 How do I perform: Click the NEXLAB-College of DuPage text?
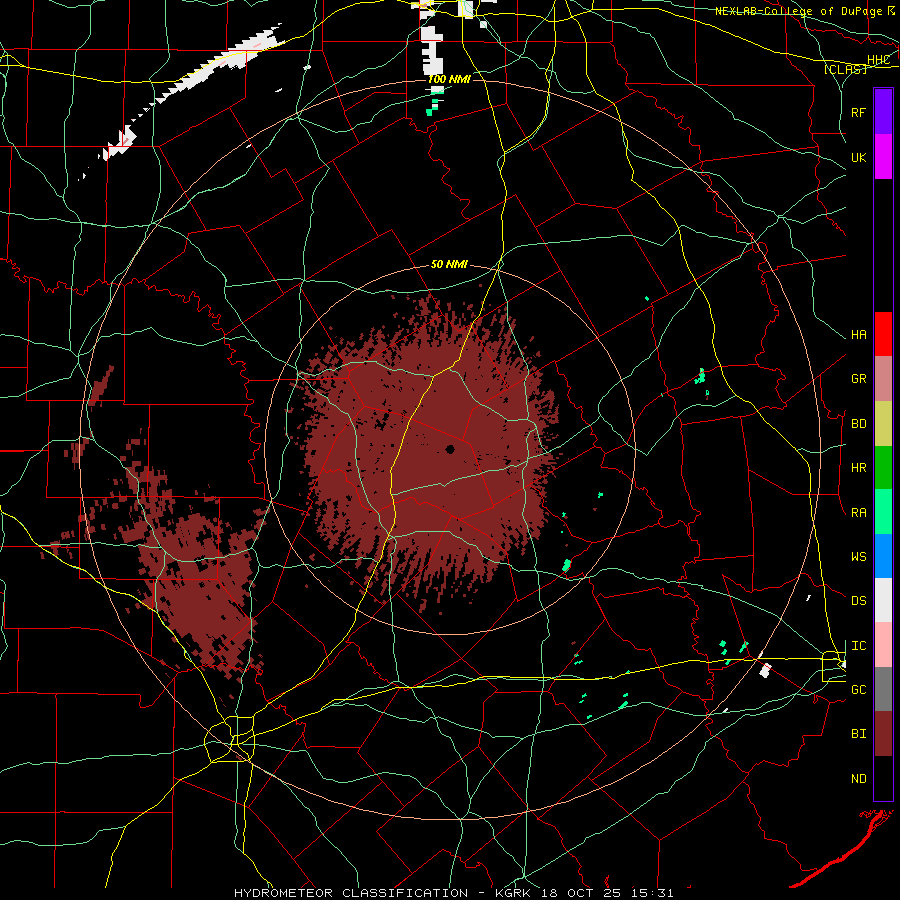(x=800, y=11)
